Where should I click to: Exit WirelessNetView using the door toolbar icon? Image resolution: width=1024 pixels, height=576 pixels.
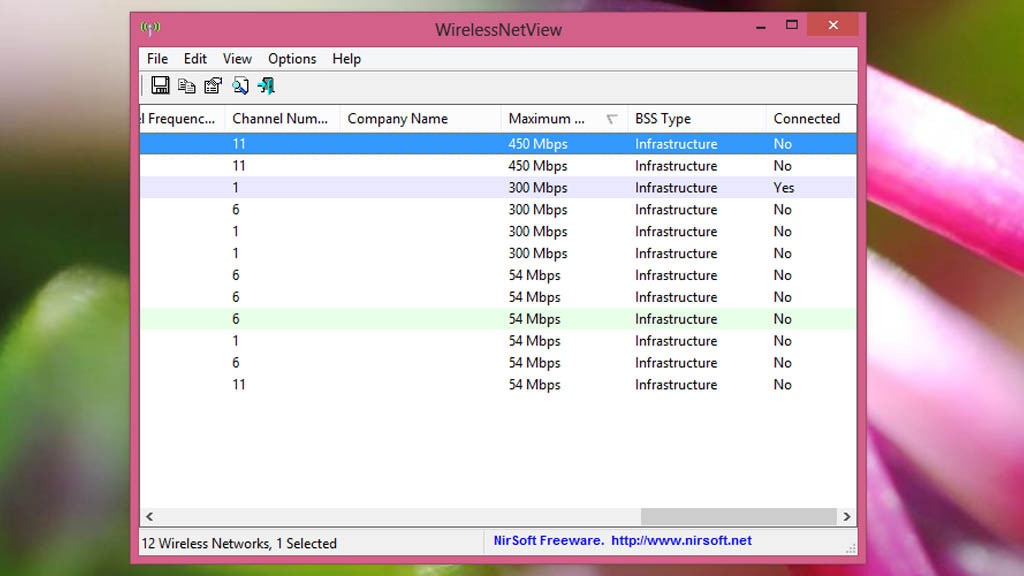point(267,86)
